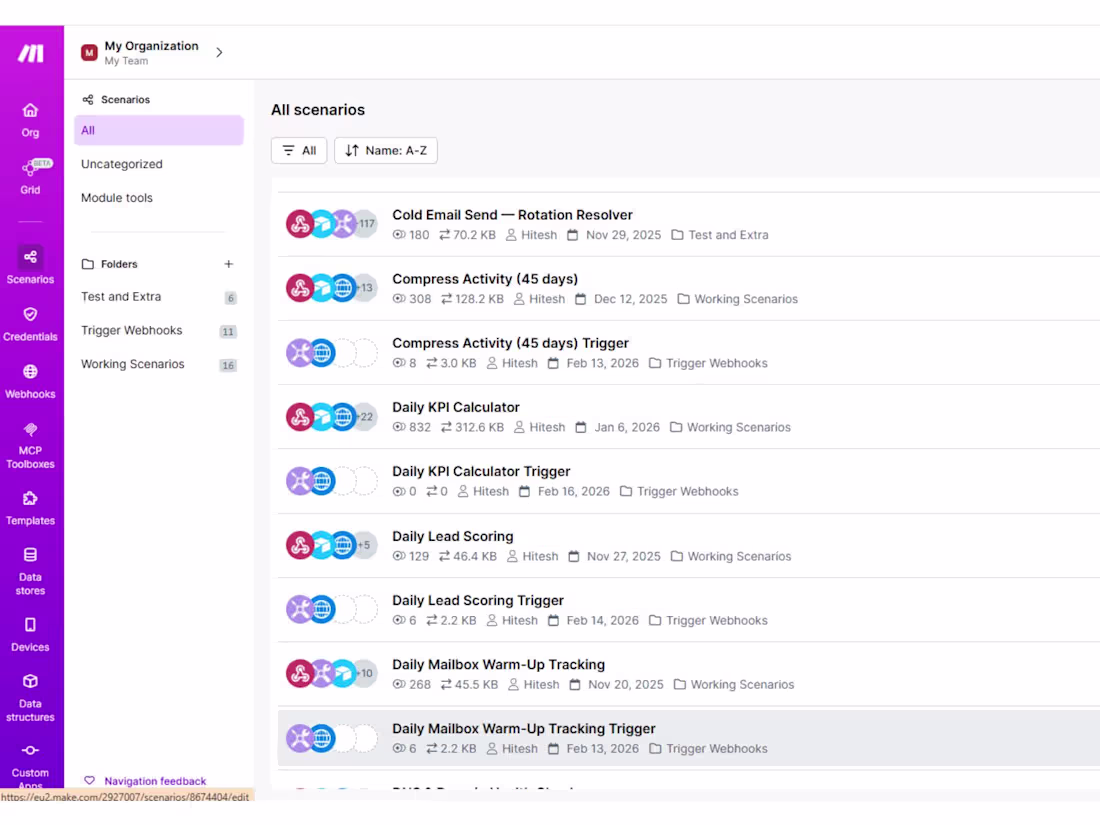Go to the Scenarios section in sidebar
Image resolution: width=1100 pixels, height=825 pixels.
click(x=30, y=265)
